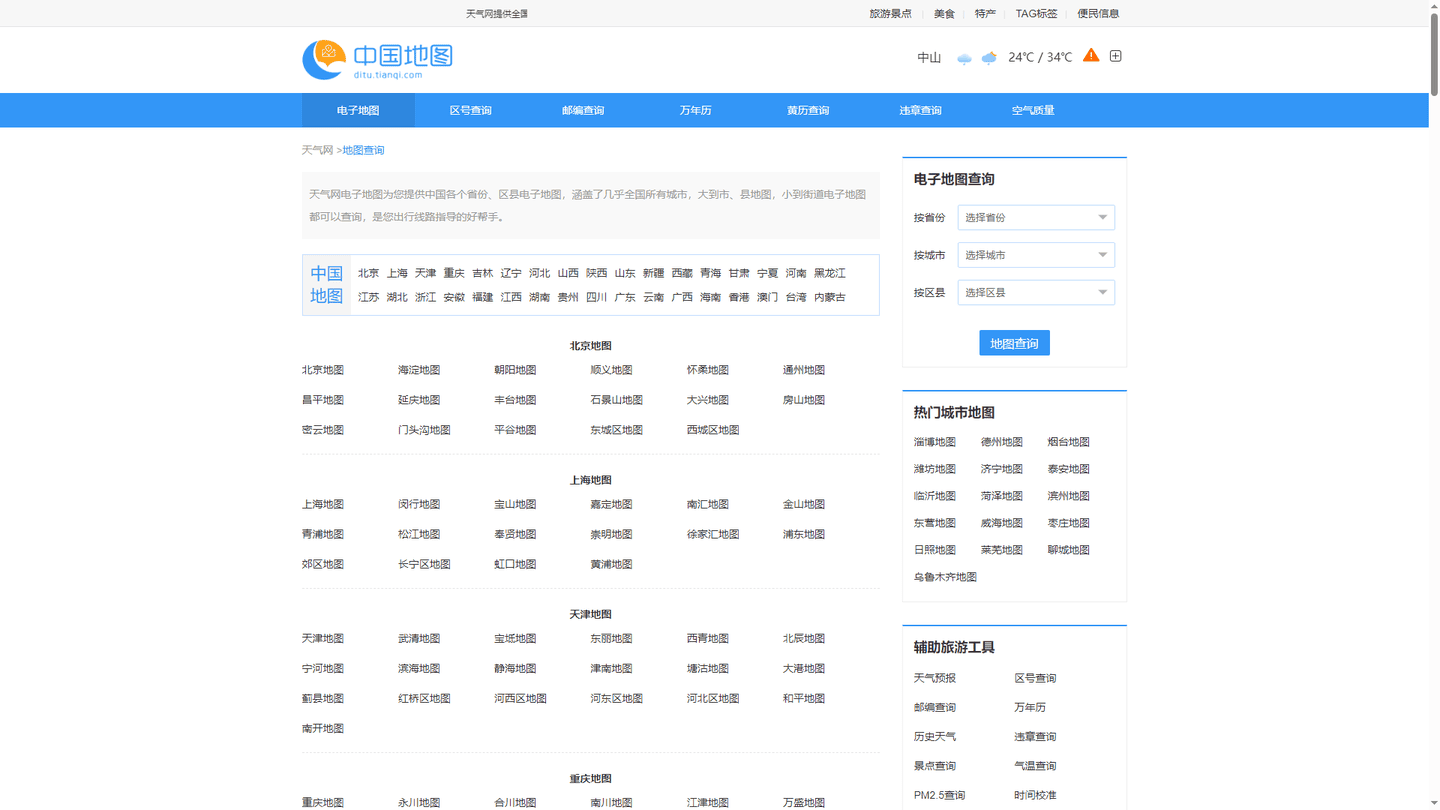Click the 中山 city name in header
This screenshot has width=1440, height=810.
tap(929, 57)
